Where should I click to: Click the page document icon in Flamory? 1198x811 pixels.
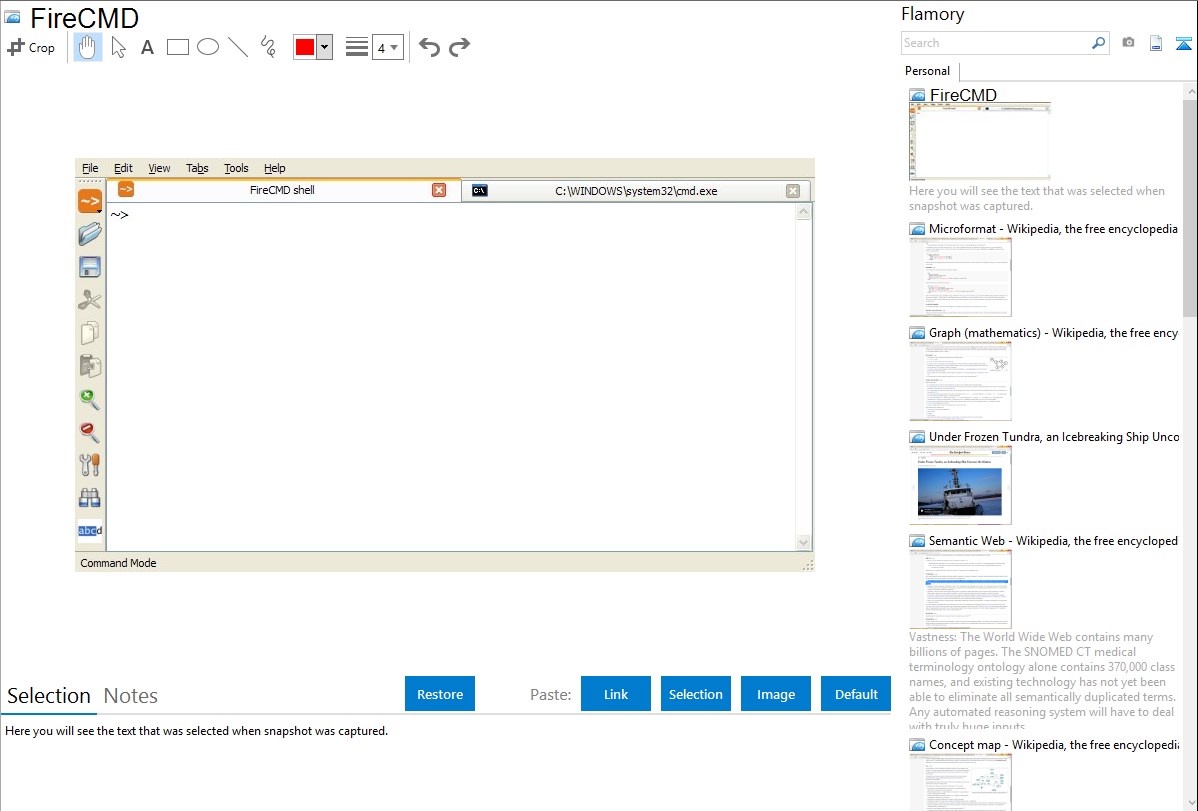[1156, 43]
